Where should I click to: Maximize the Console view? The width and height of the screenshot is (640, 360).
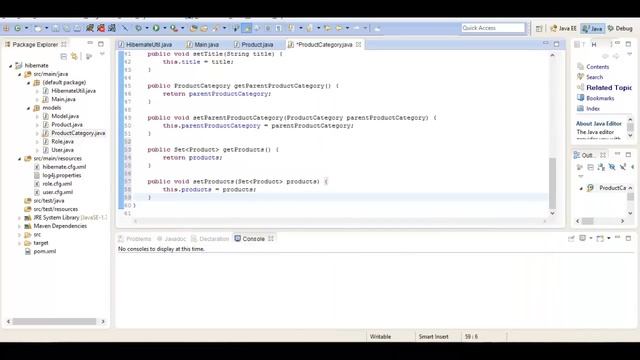(628, 238)
